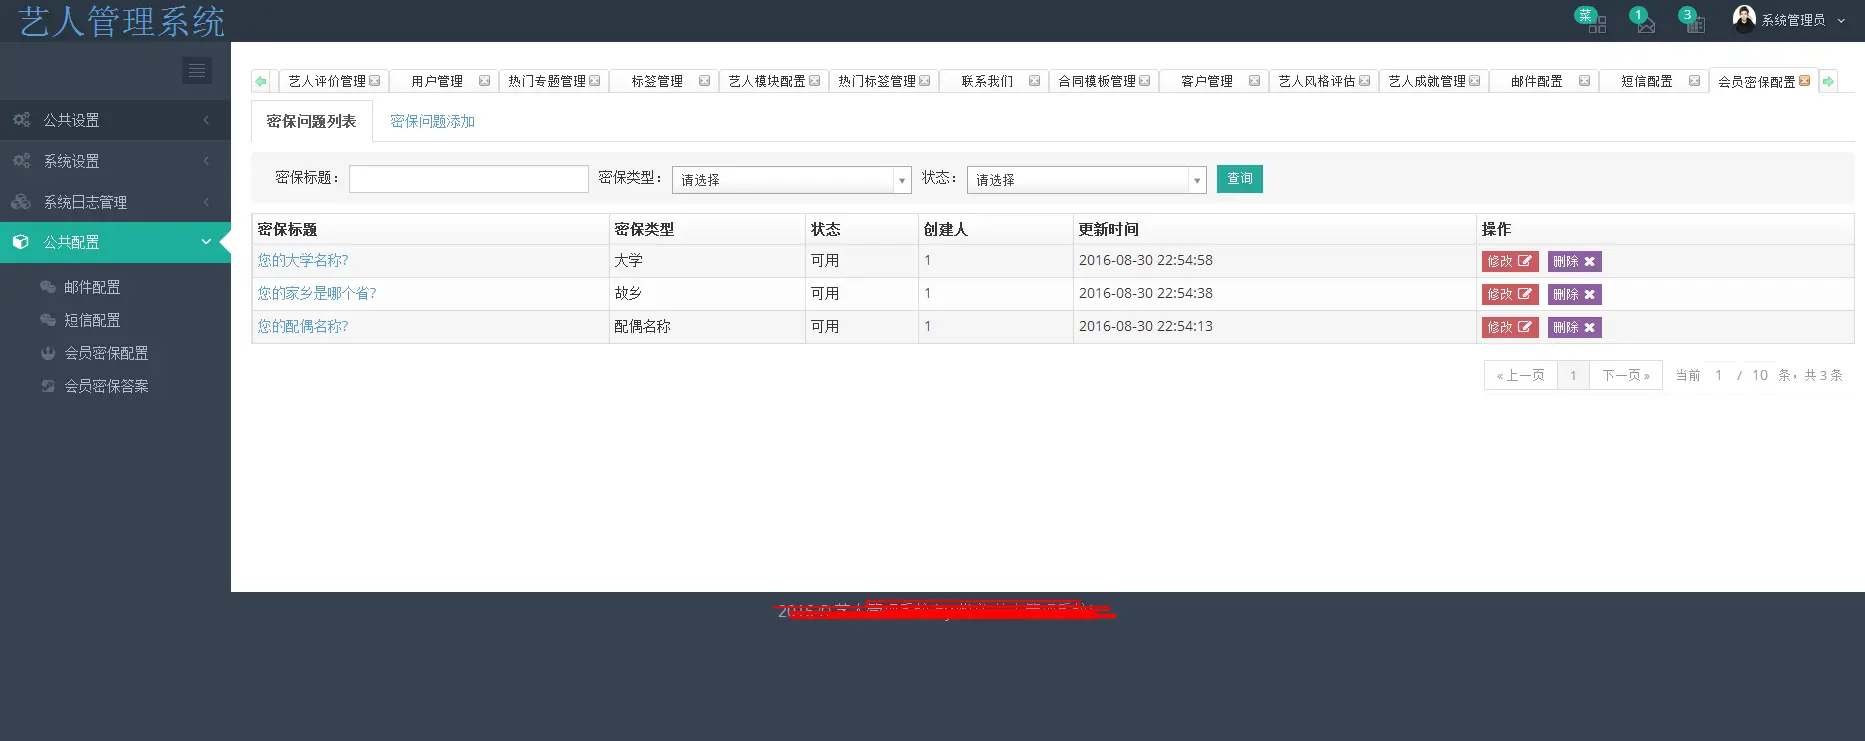
Task: Click 删除 for 您的家乡是哪个省 row
Action: [1574, 294]
